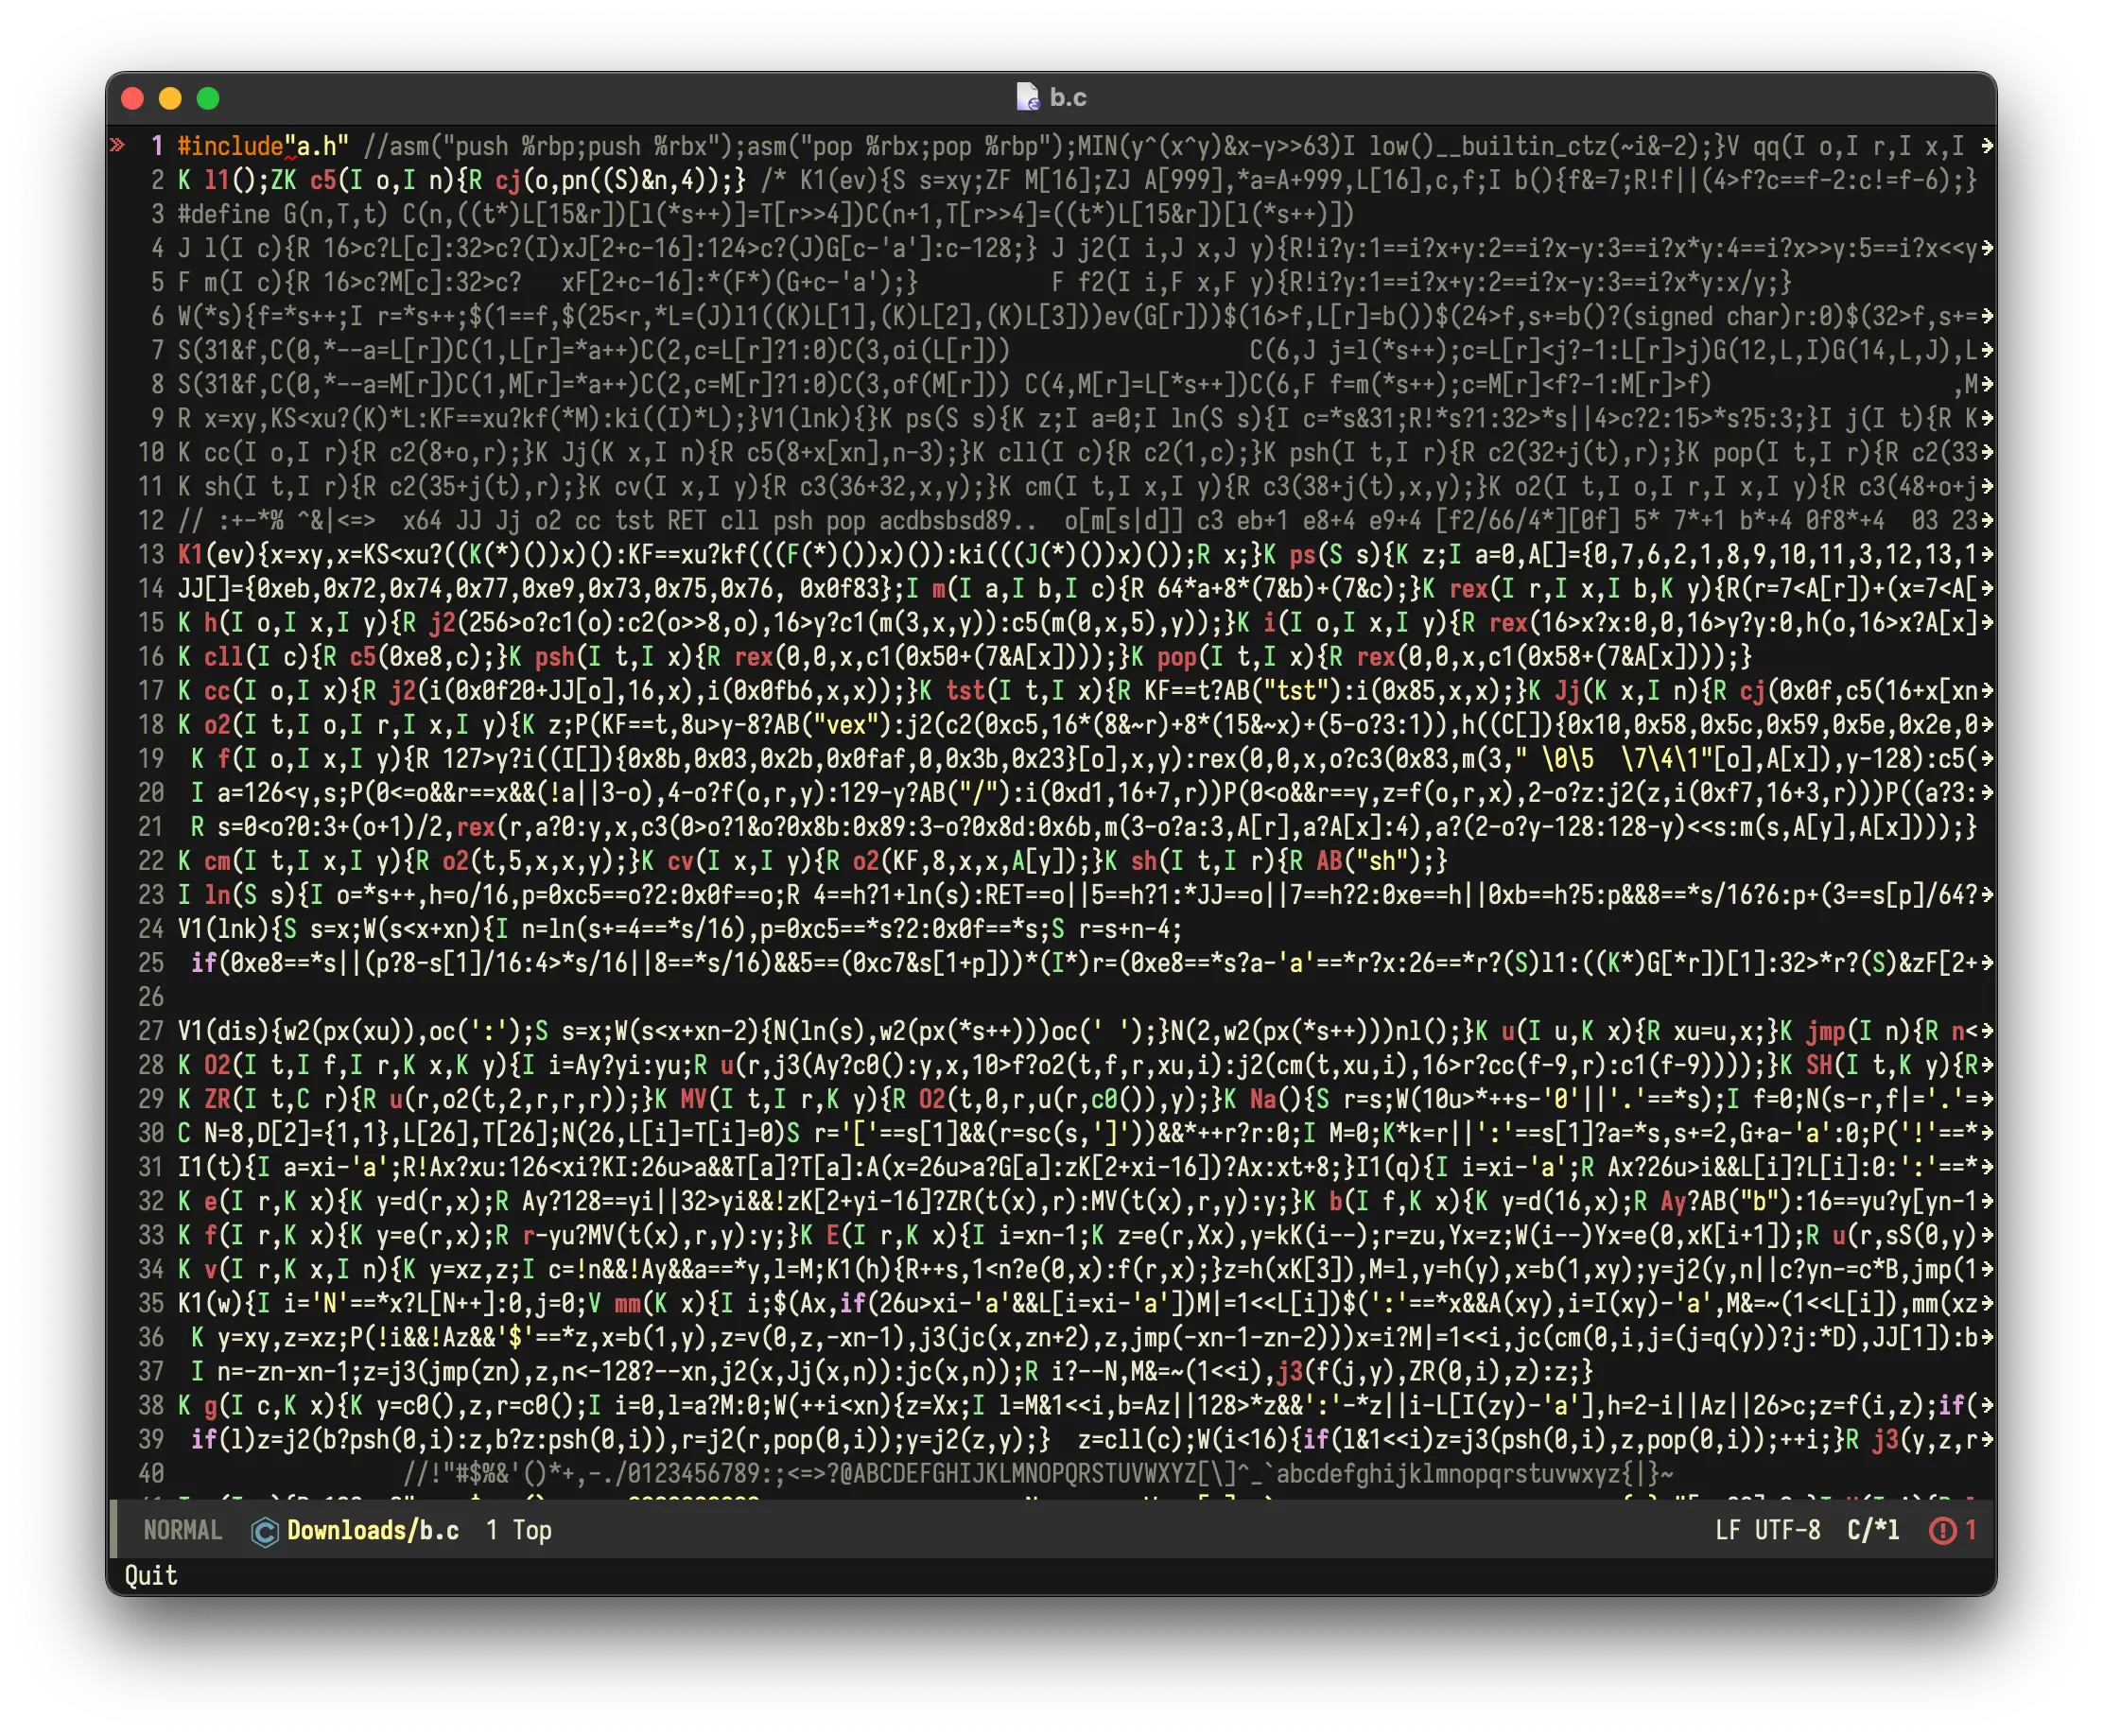Click the C/*1 filetype indicator
Image resolution: width=2103 pixels, height=1736 pixels.
click(1872, 1530)
